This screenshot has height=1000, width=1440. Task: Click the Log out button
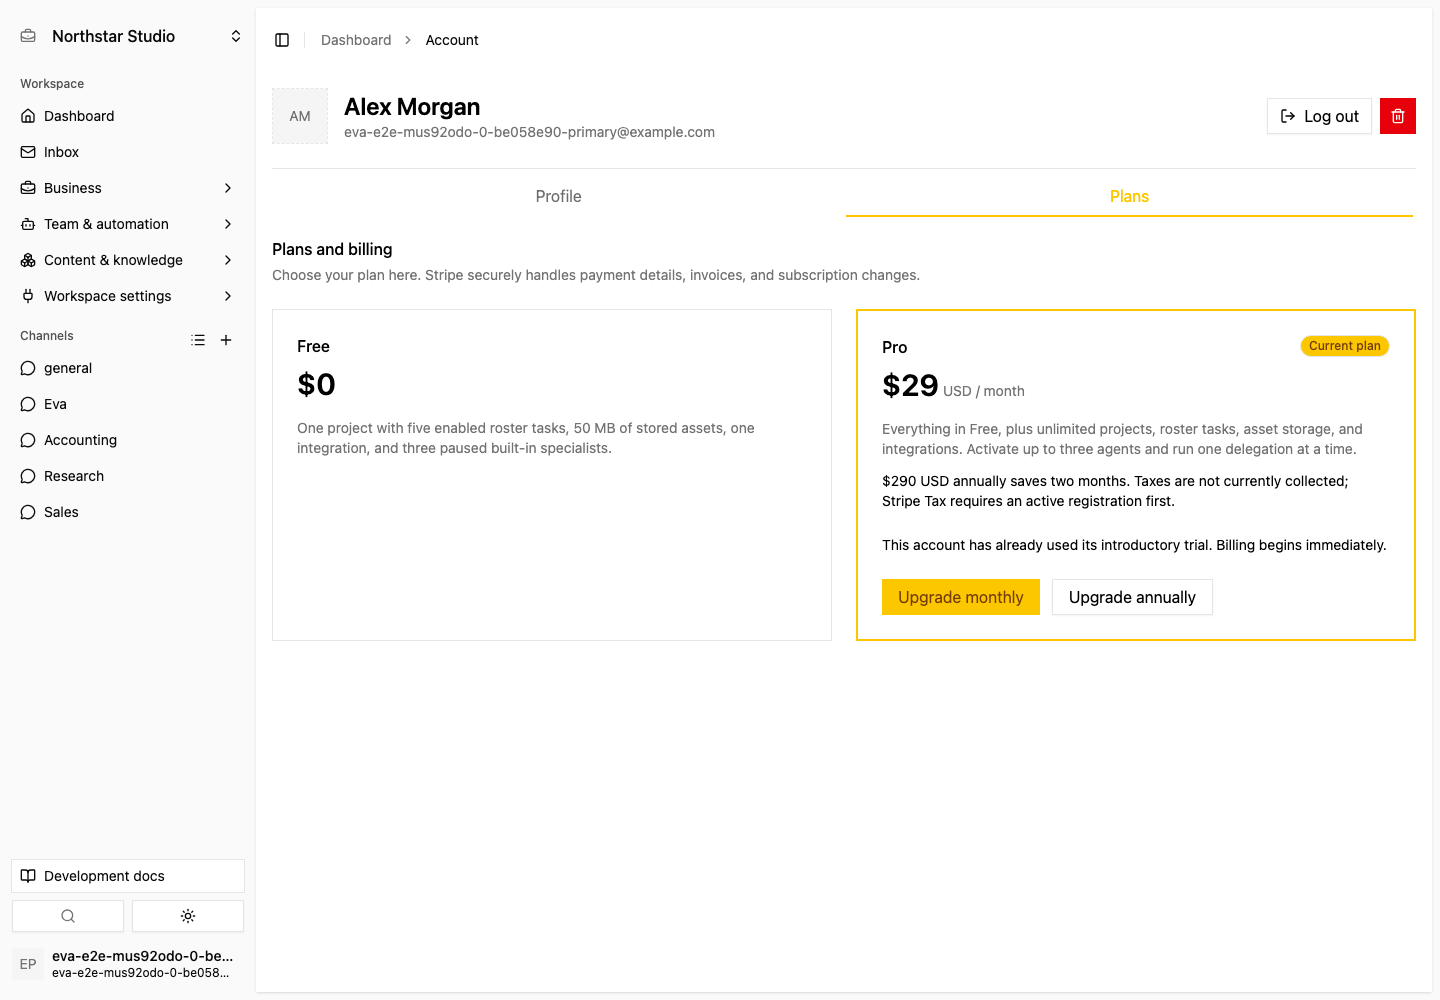(x=1319, y=116)
